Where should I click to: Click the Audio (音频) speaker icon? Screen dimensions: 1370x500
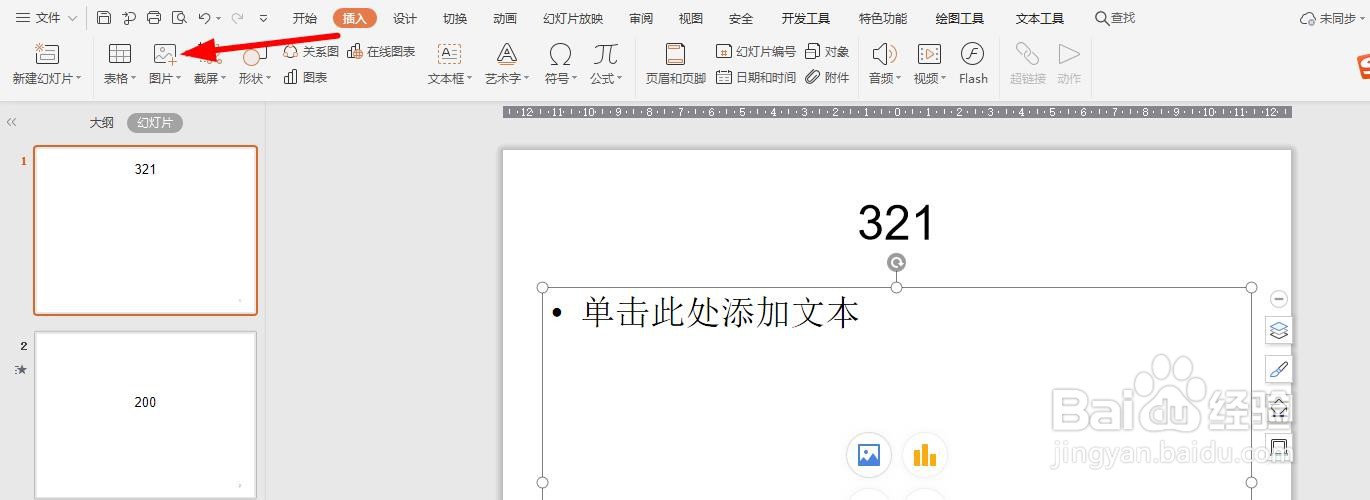884,54
